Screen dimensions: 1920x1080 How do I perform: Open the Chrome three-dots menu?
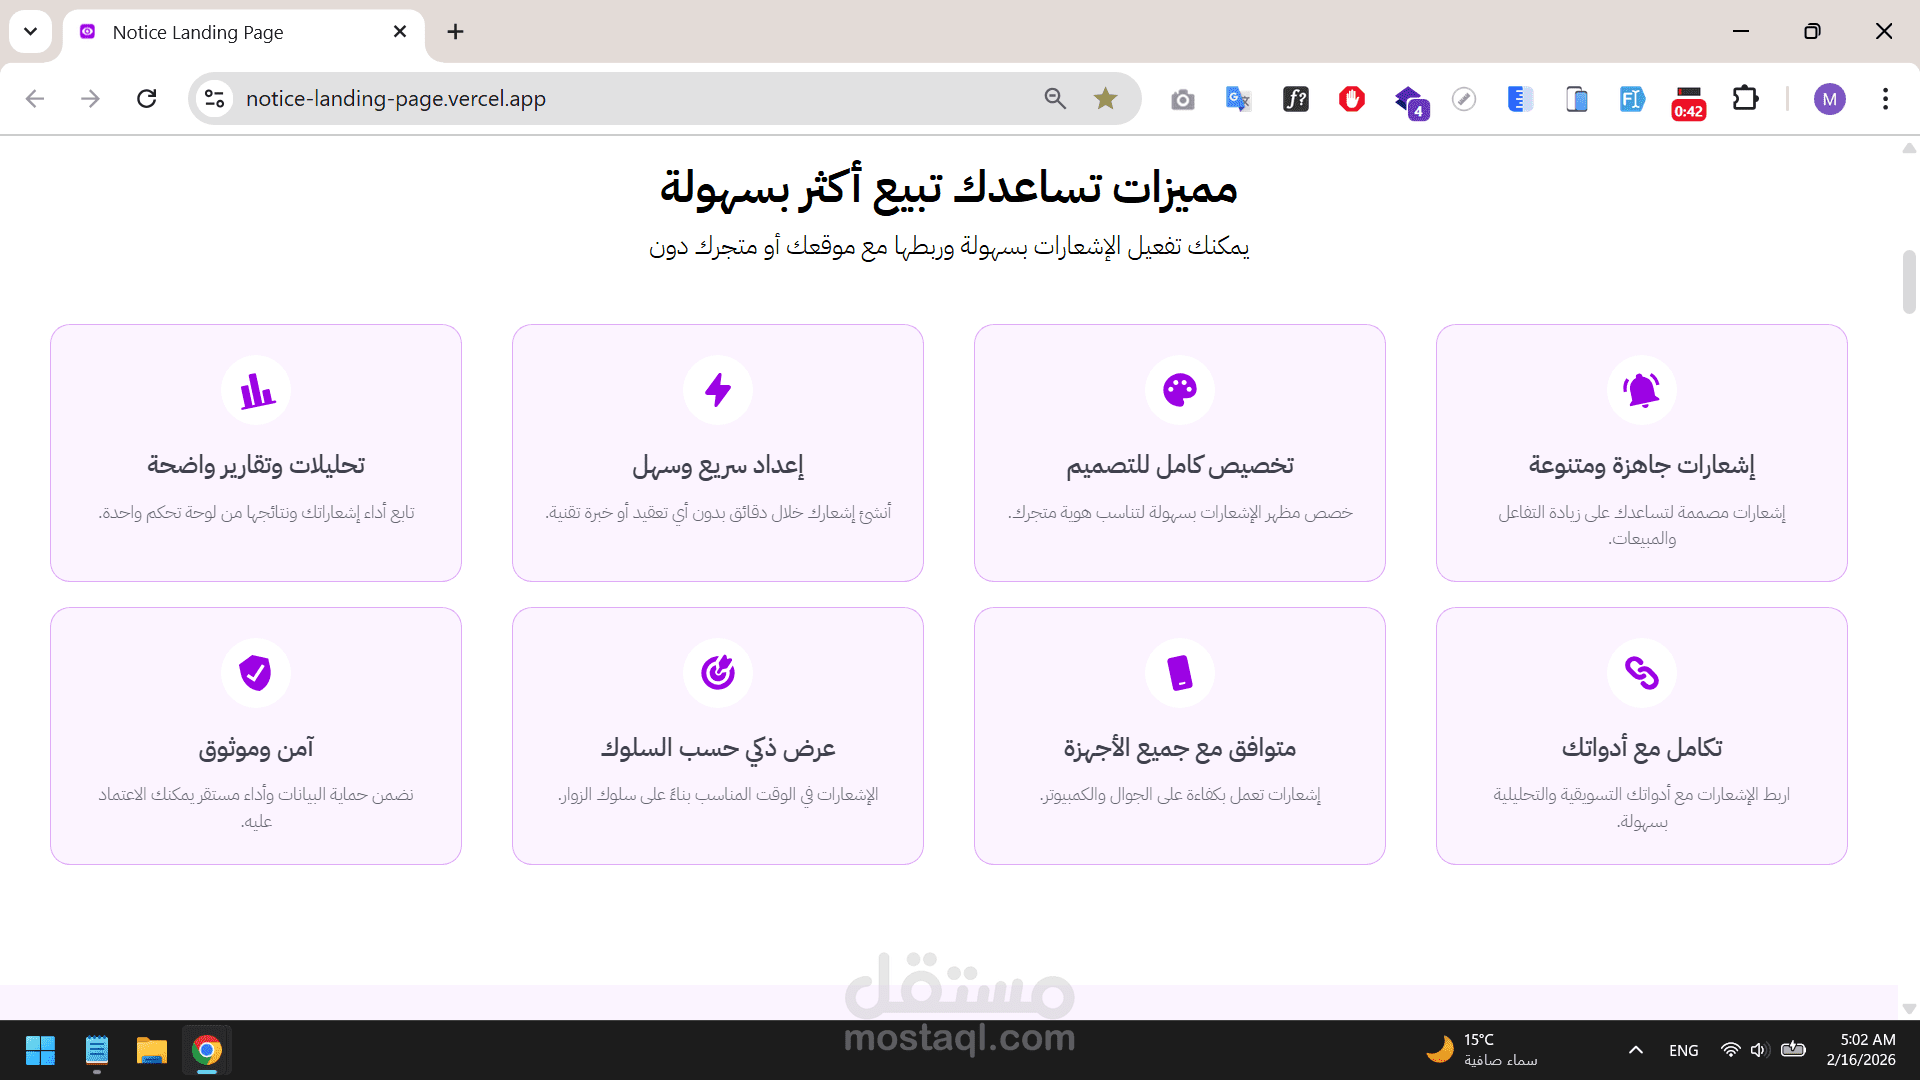[x=1885, y=98]
